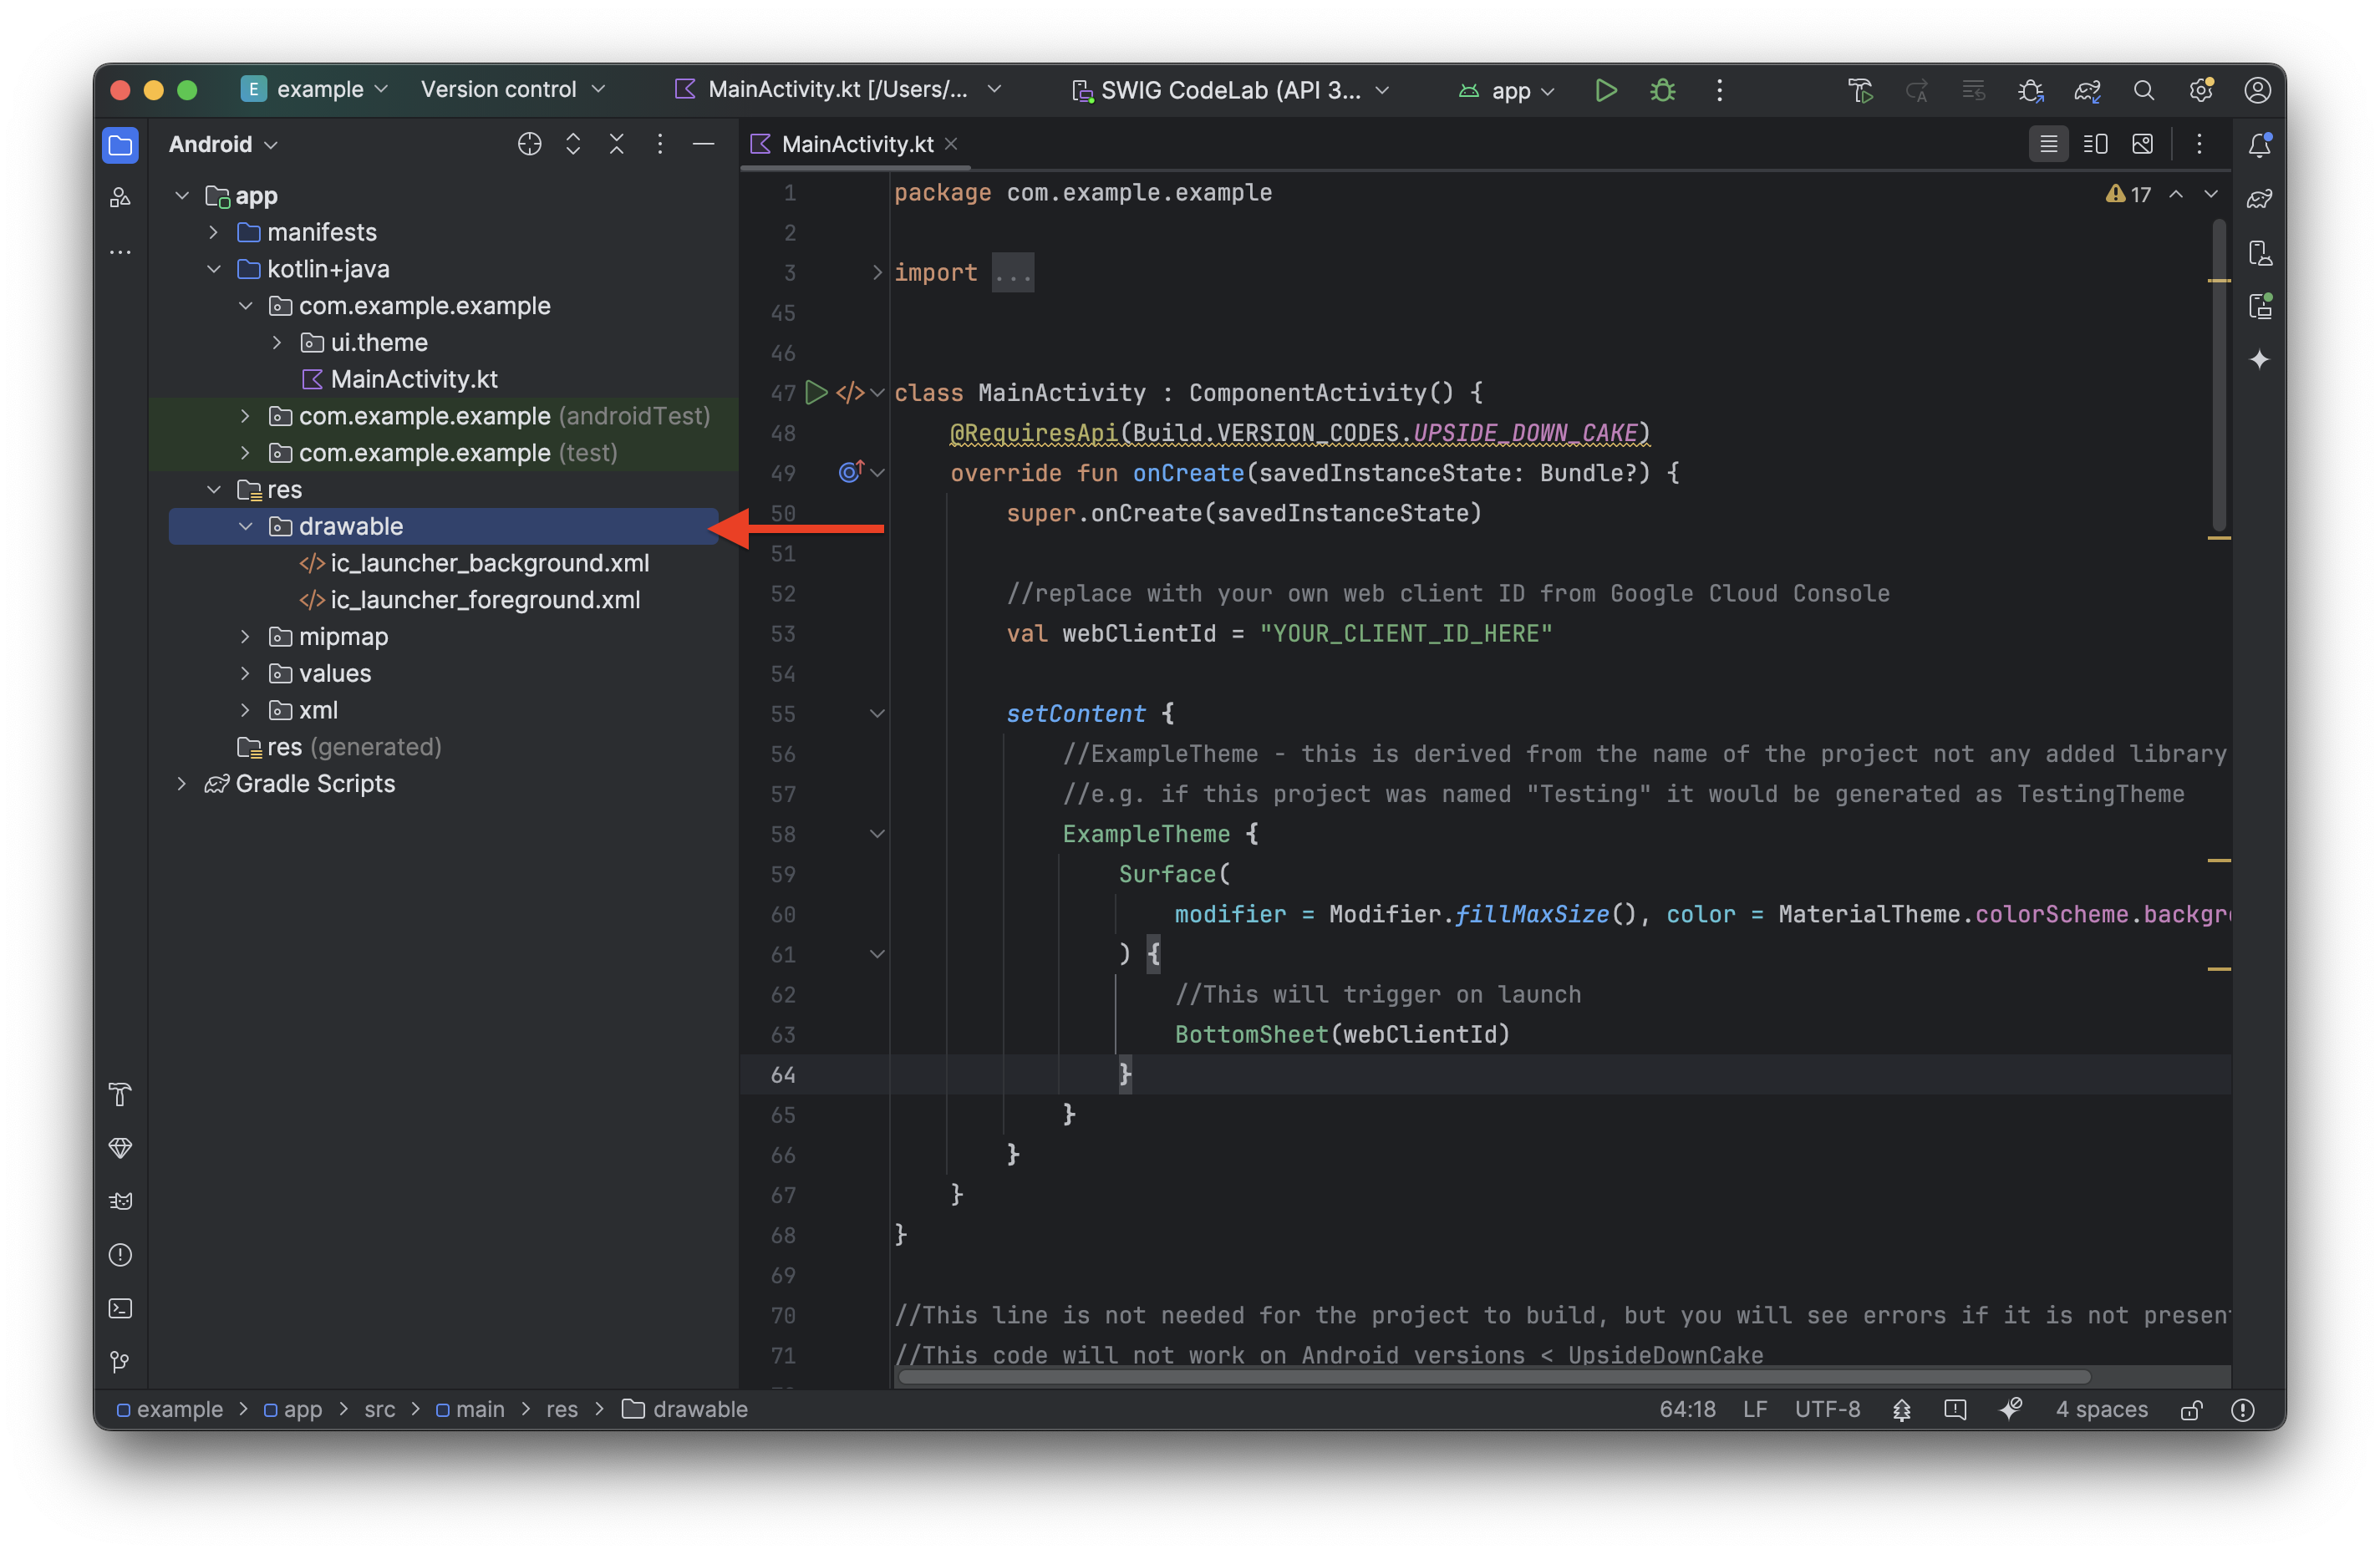Toggle read-only lock icon in status bar
Image resolution: width=2380 pixels, height=1554 pixels.
point(2191,1409)
